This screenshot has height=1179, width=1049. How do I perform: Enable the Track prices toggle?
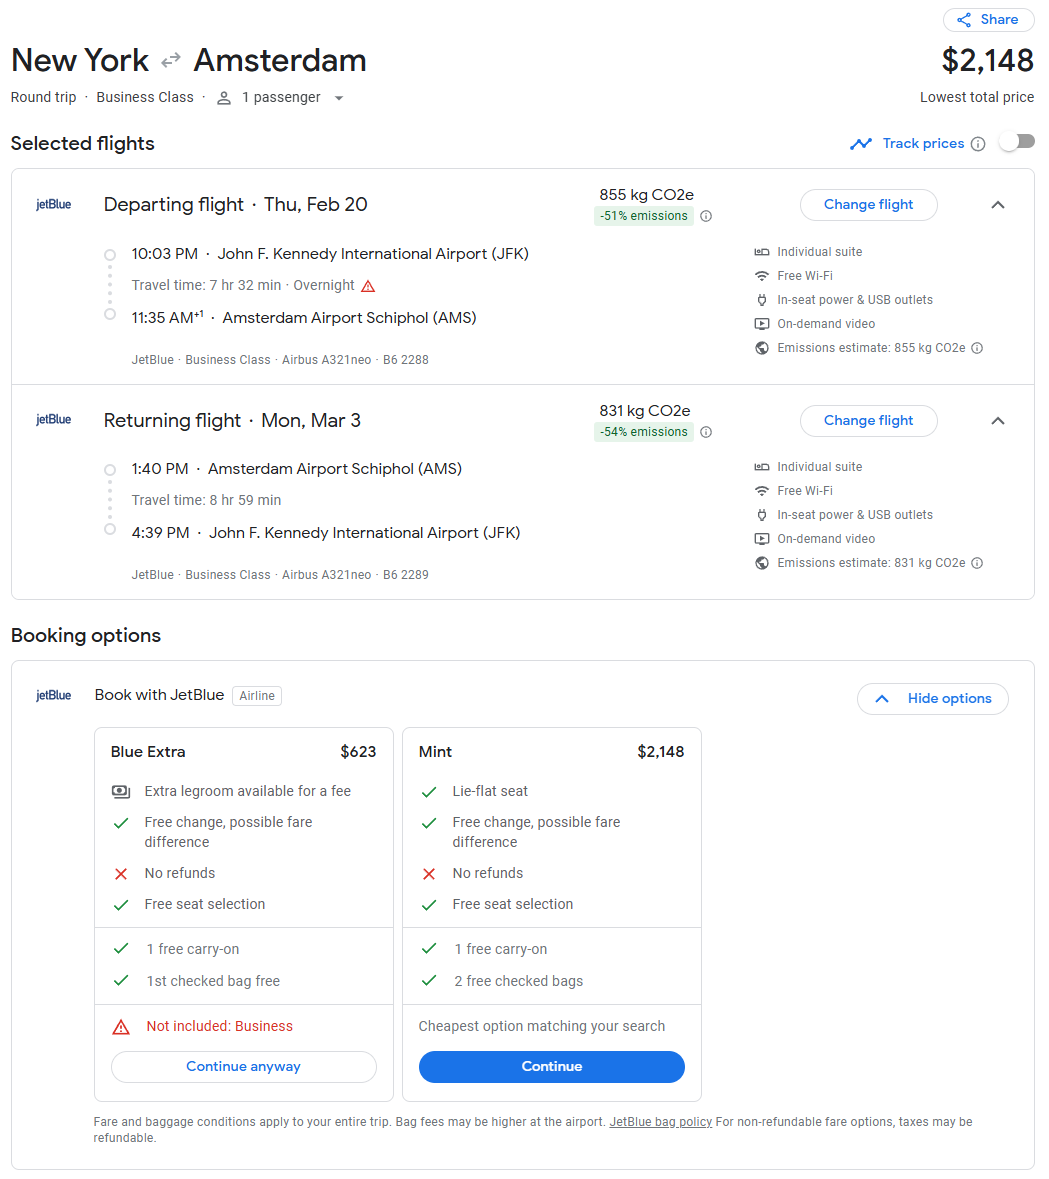point(1016,142)
